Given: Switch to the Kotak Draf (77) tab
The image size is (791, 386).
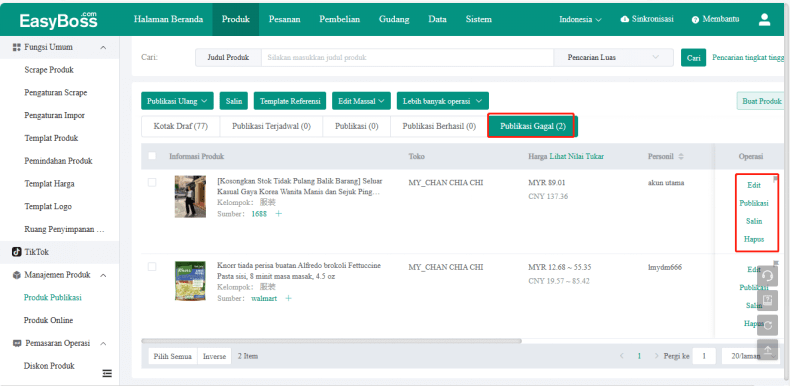Looking at the screenshot, I should [x=181, y=126].
